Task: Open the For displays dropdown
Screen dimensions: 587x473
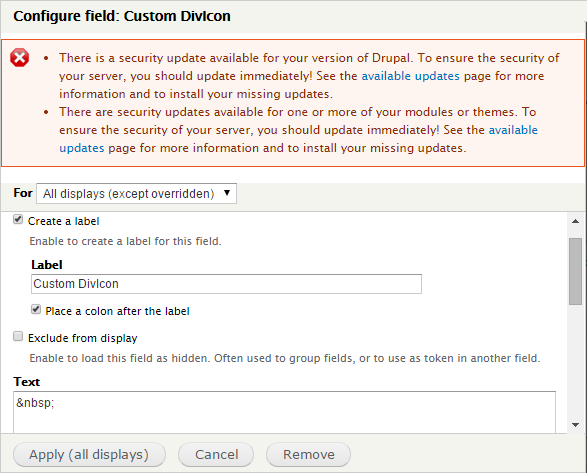Action: coord(136,193)
